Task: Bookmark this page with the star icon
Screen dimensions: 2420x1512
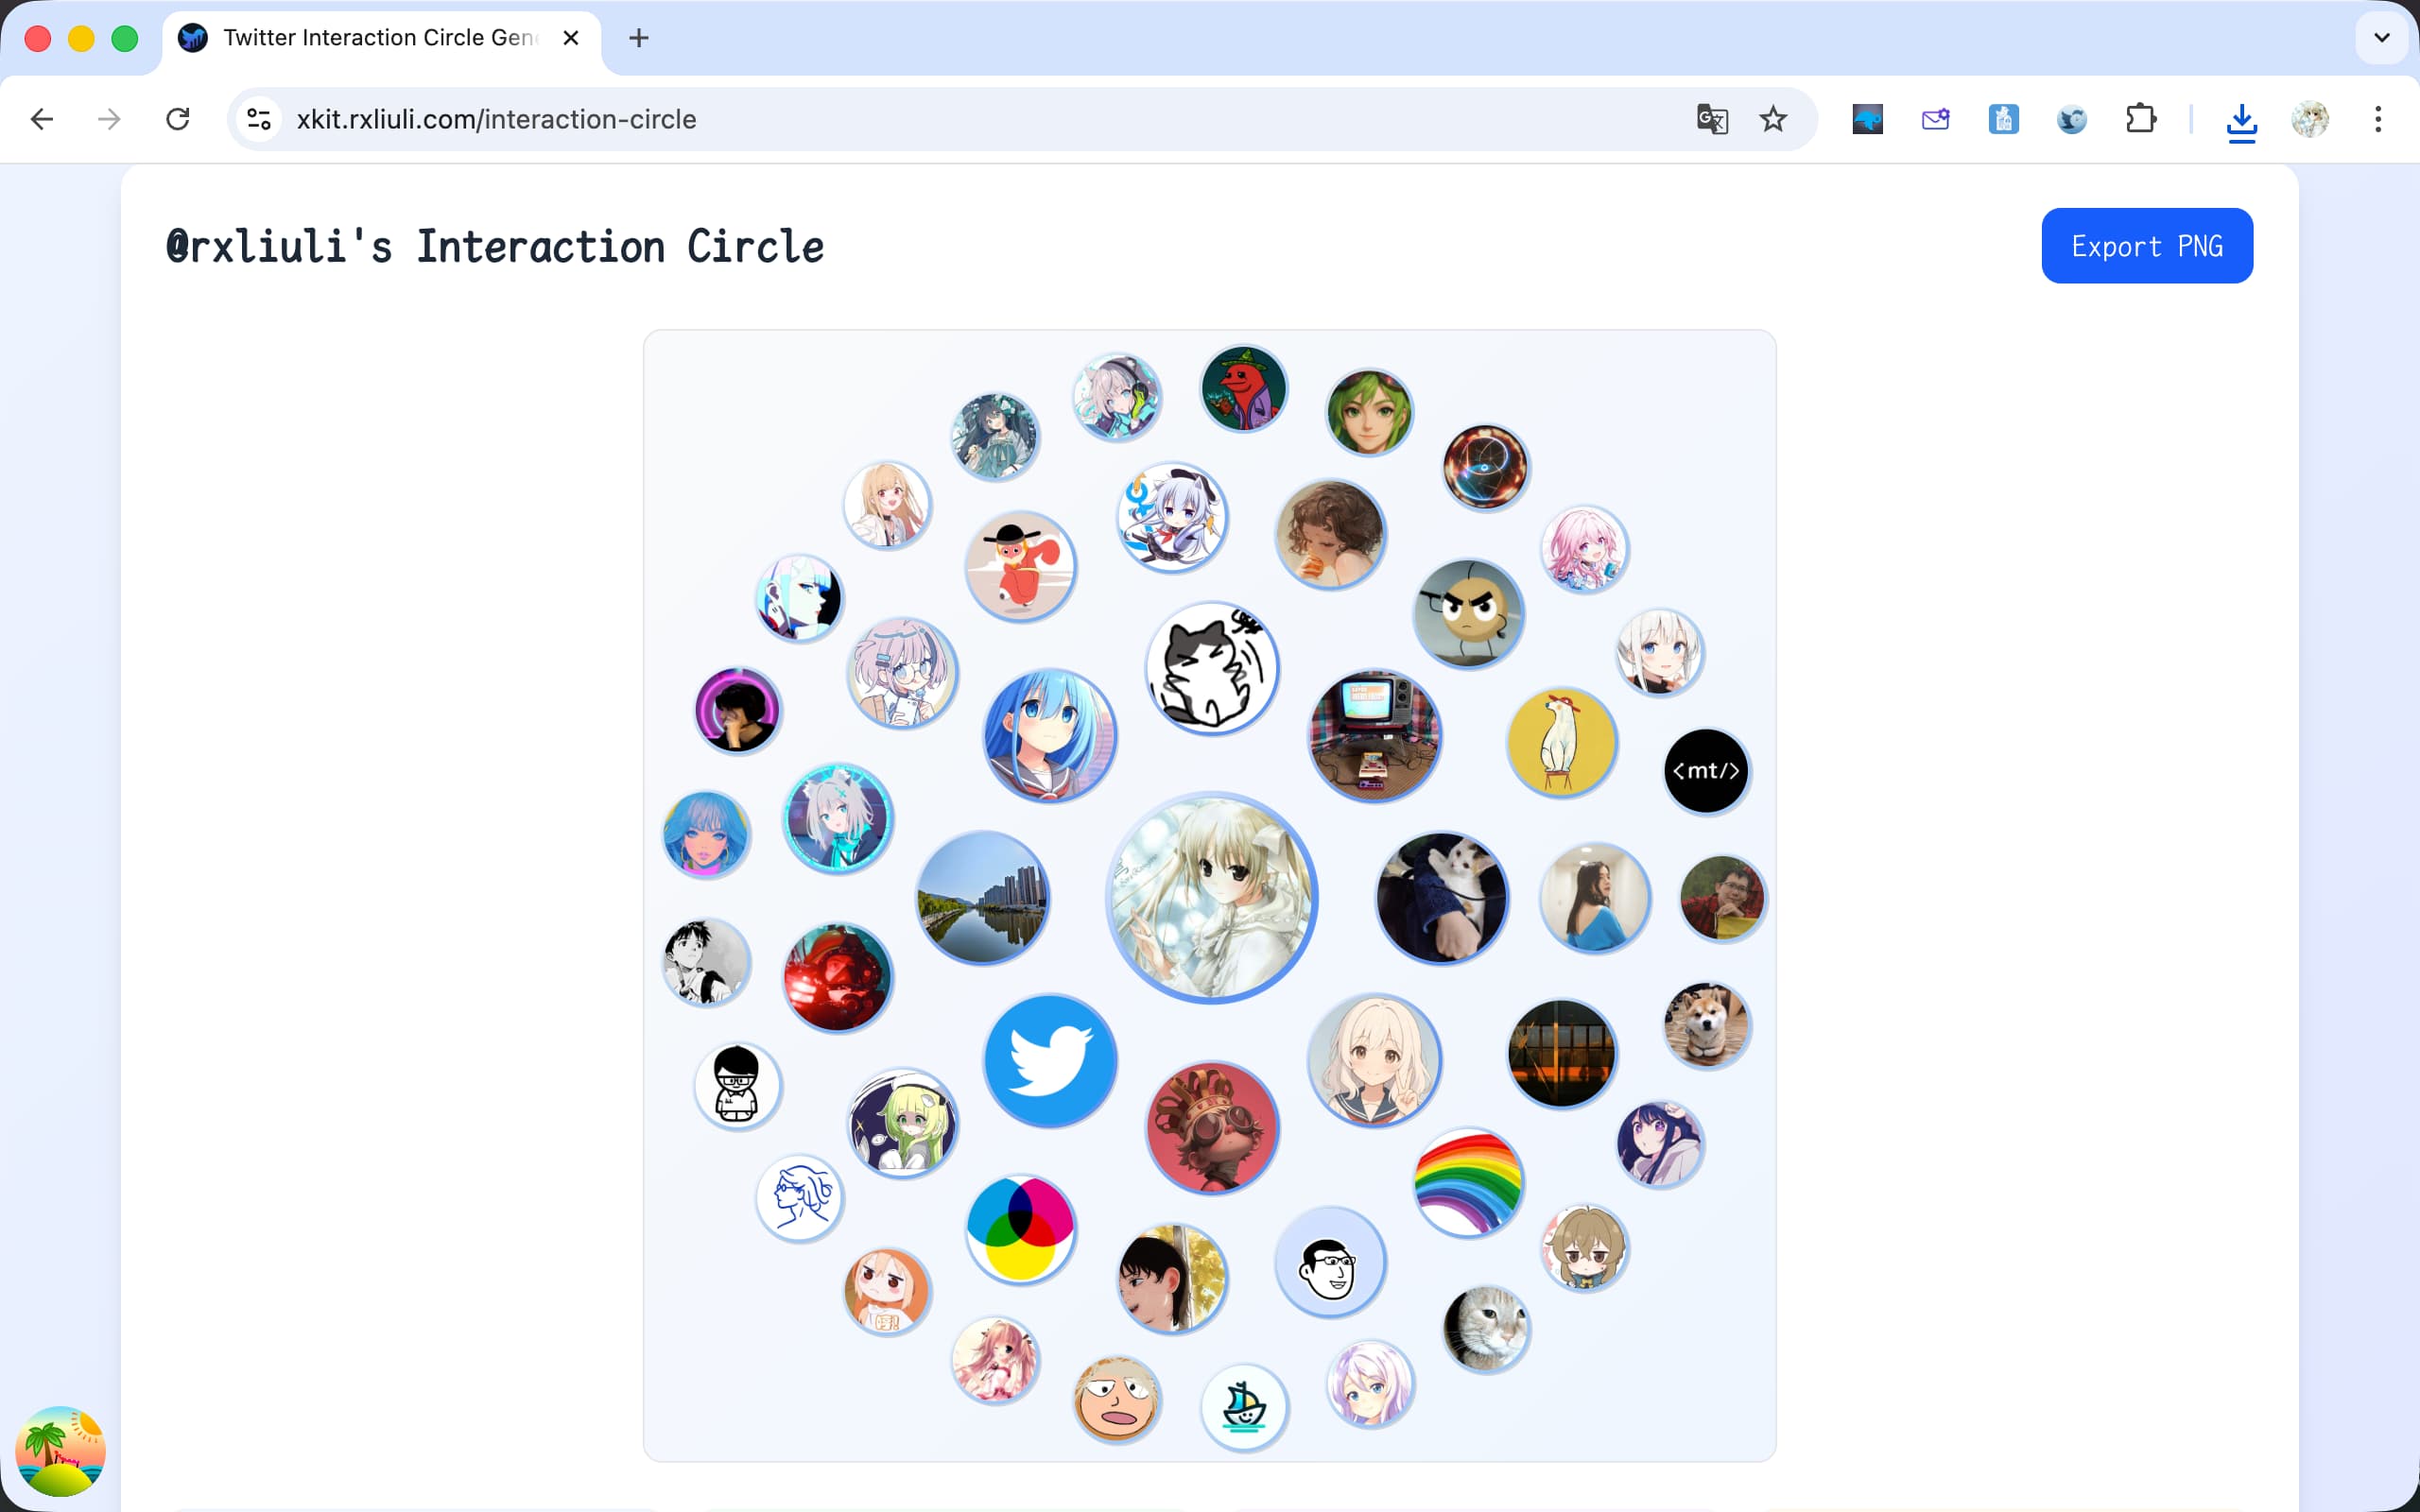Action: [1772, 119]
